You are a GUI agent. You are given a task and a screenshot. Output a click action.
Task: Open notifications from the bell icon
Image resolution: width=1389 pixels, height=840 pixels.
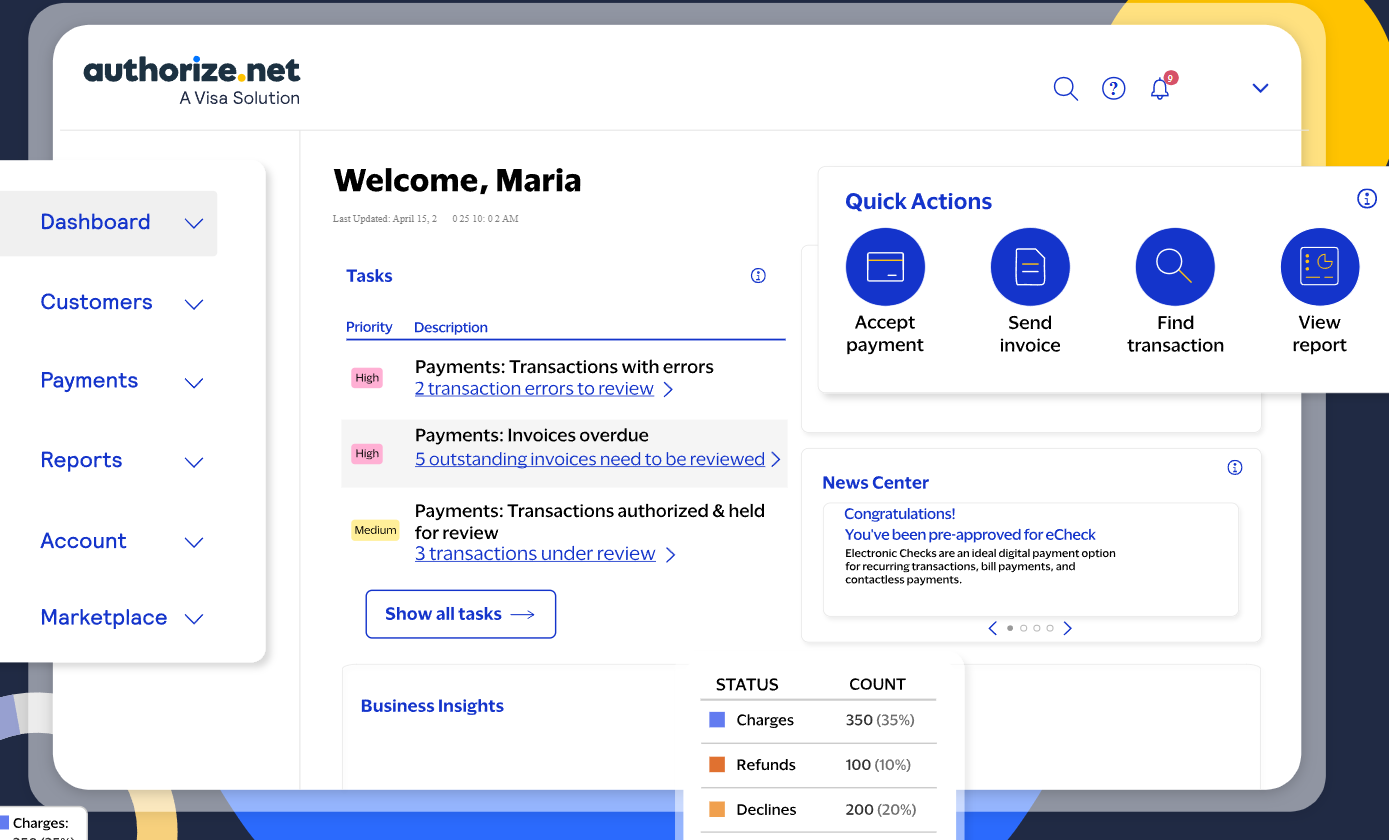point(1160,88)
